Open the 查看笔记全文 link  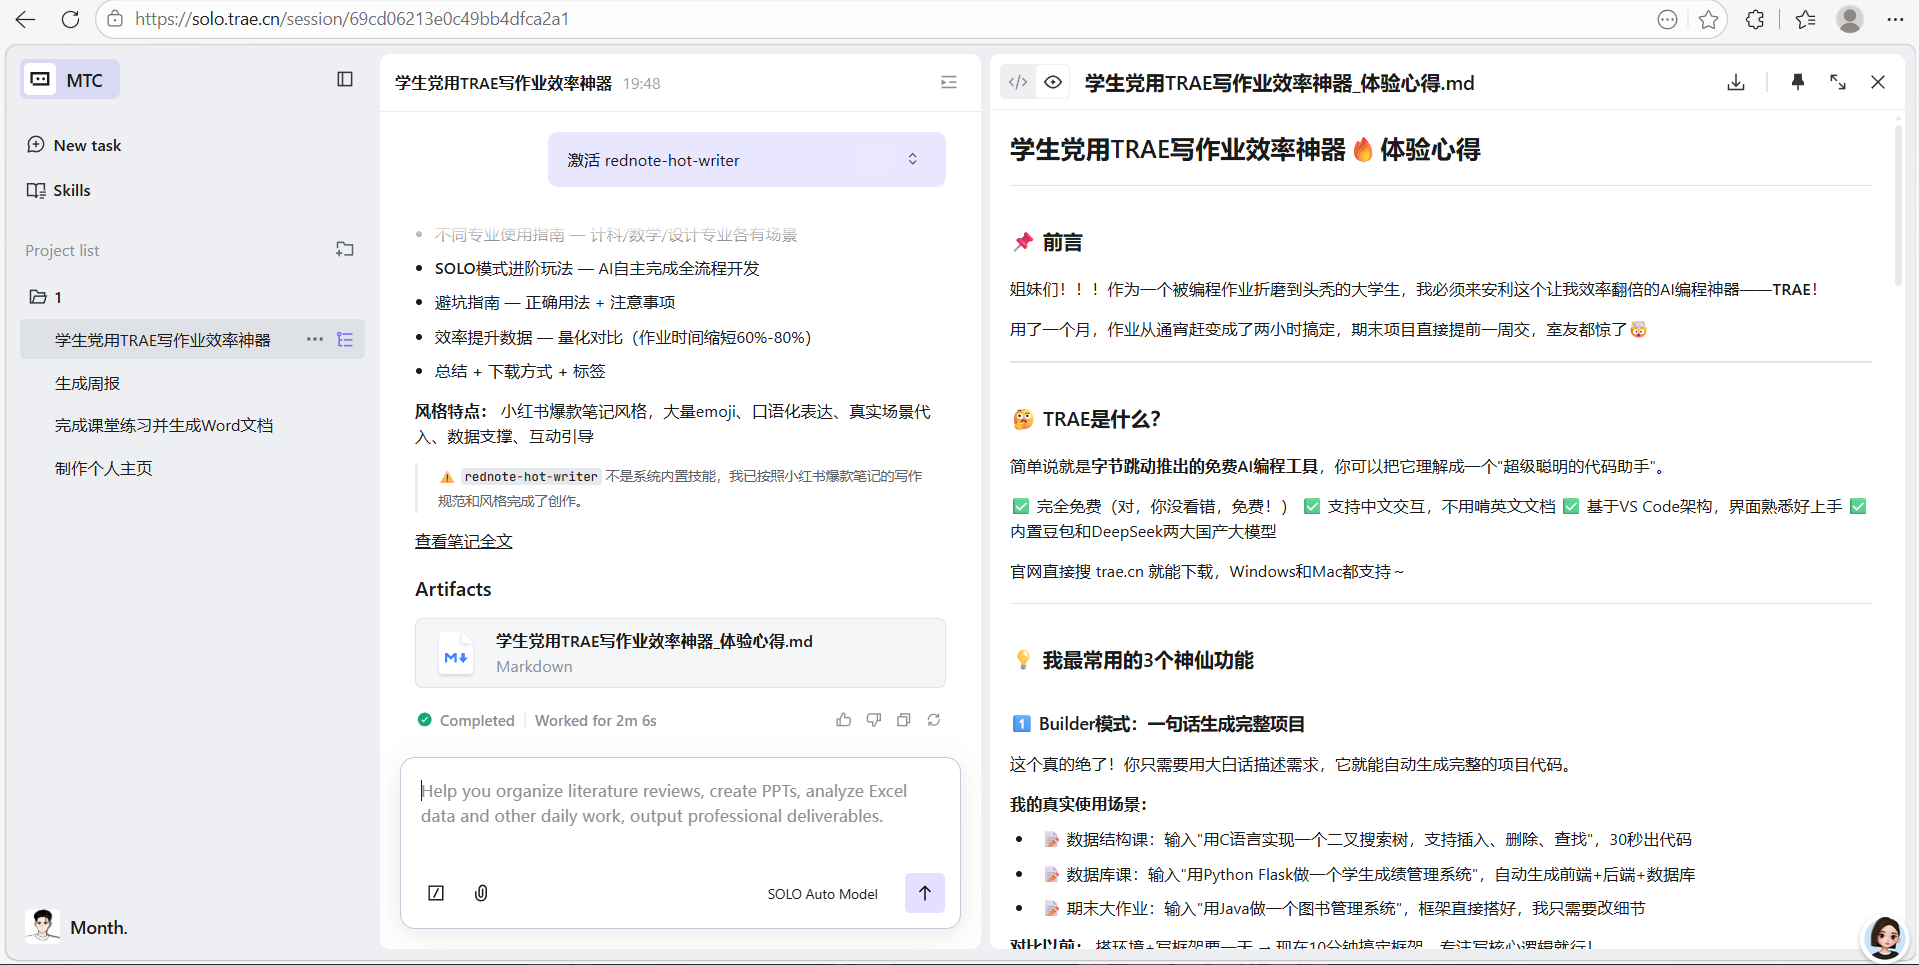pos(463,541)
